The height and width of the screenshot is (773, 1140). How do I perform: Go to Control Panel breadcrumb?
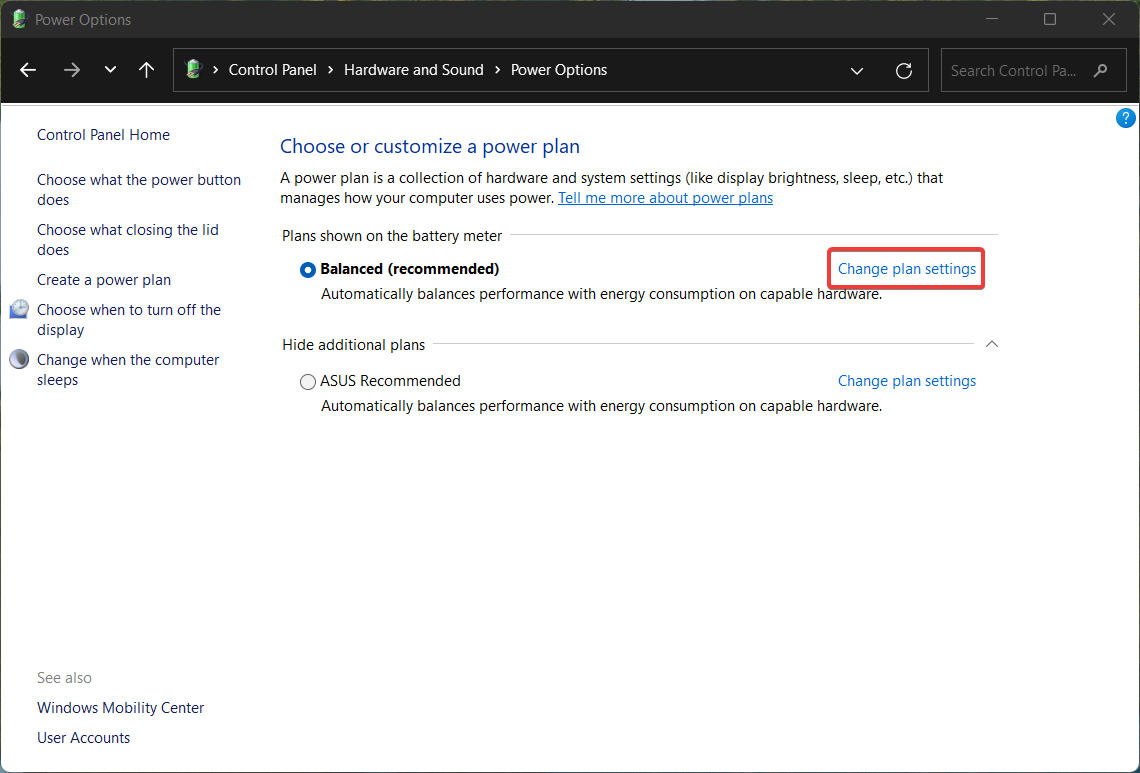click(272, 70)
